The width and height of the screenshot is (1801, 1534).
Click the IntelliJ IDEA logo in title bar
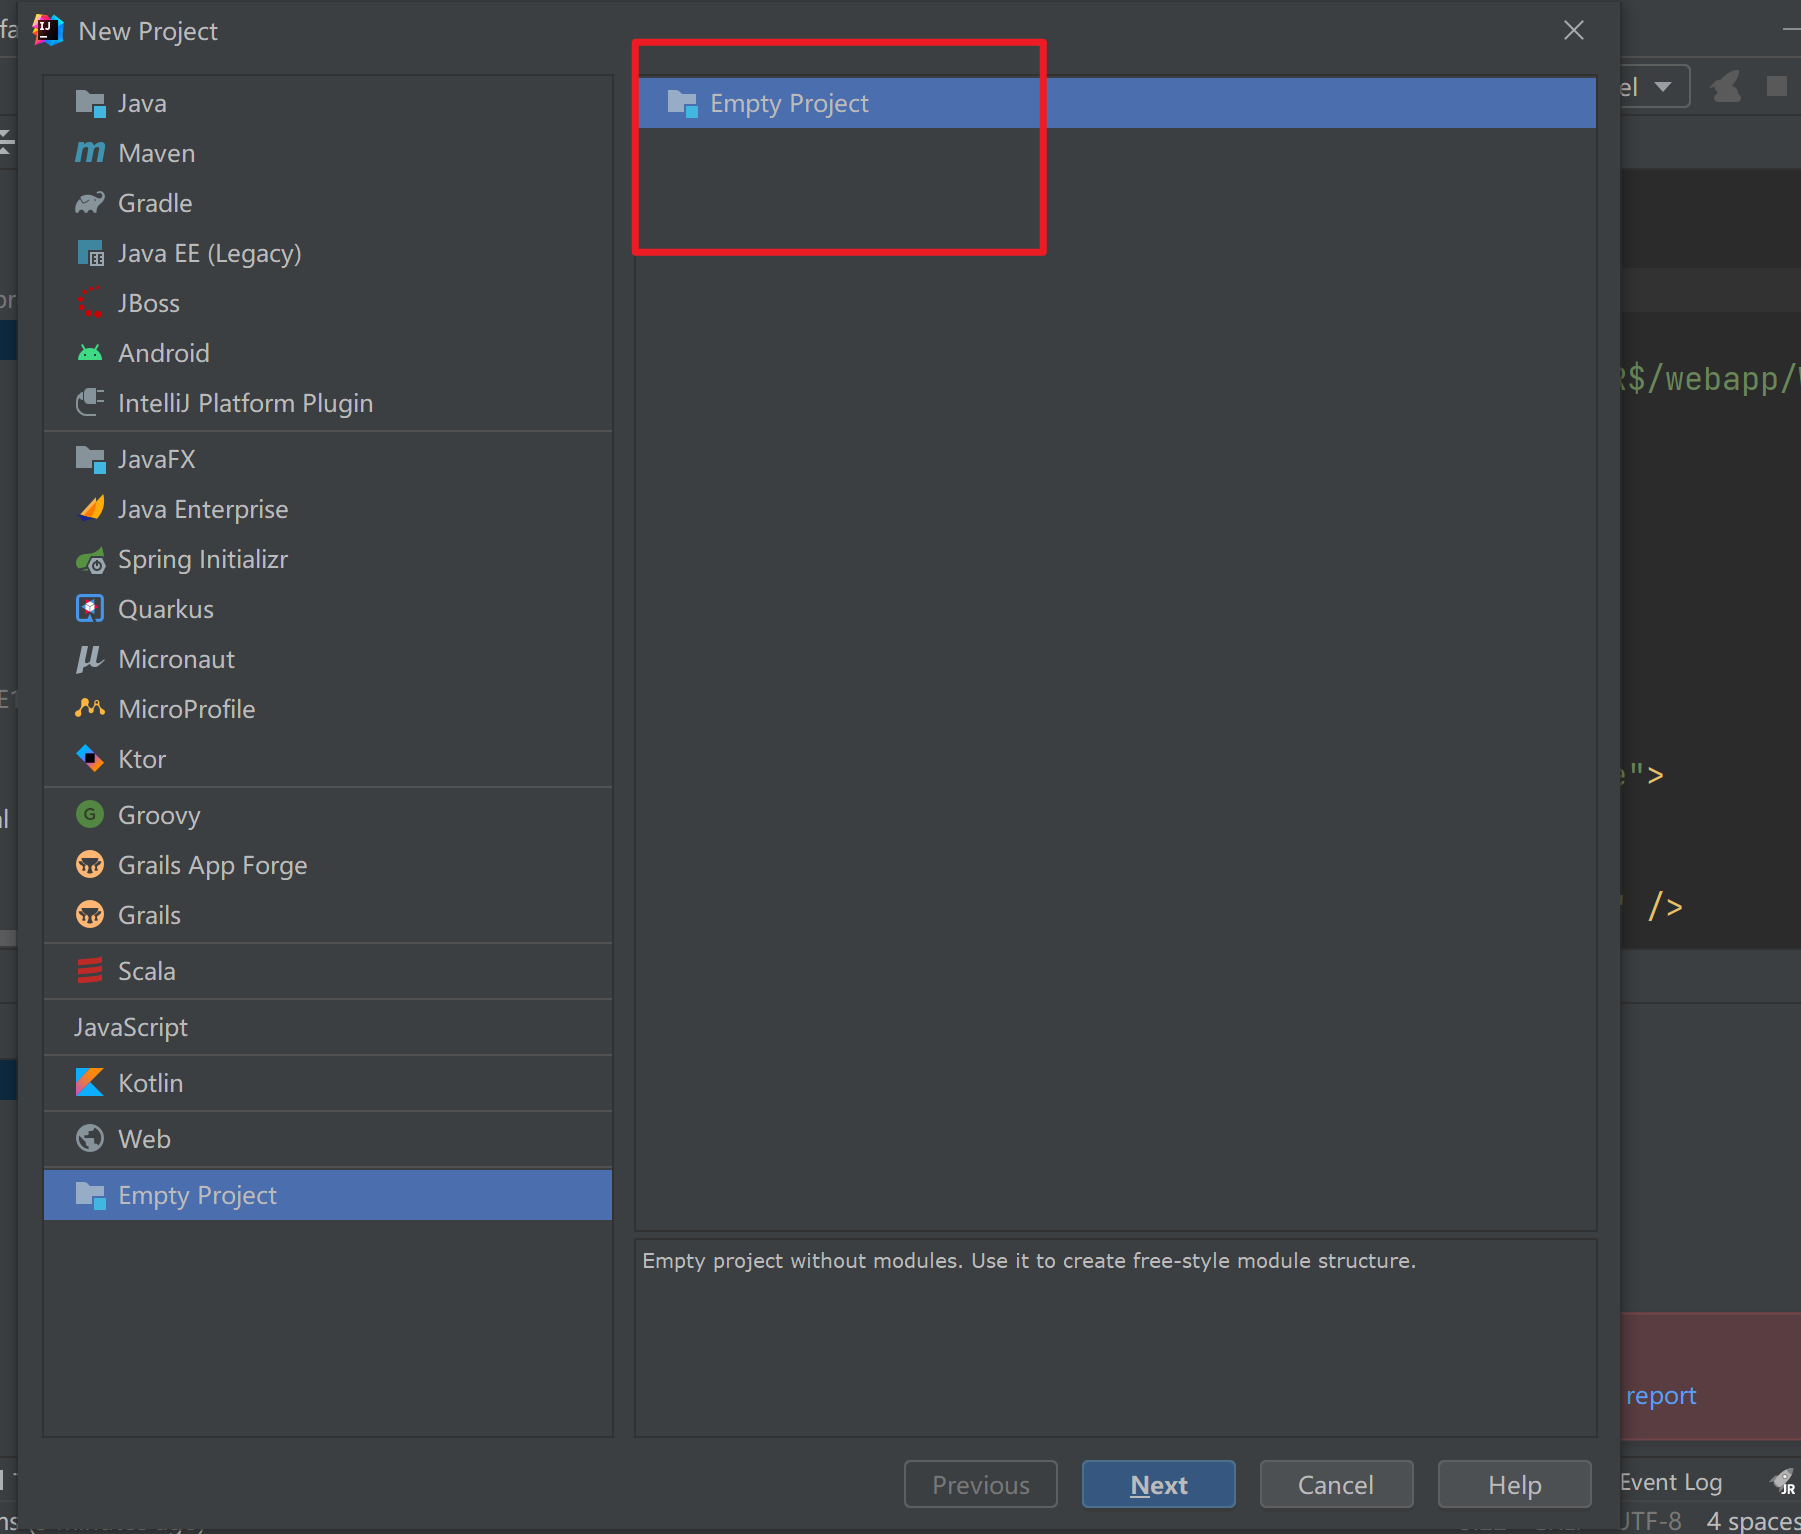tap(48, 30)
